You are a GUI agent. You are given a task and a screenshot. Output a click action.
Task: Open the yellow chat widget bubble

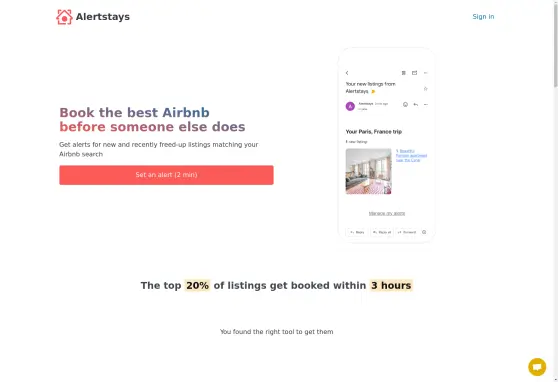(x=537, y=367)
